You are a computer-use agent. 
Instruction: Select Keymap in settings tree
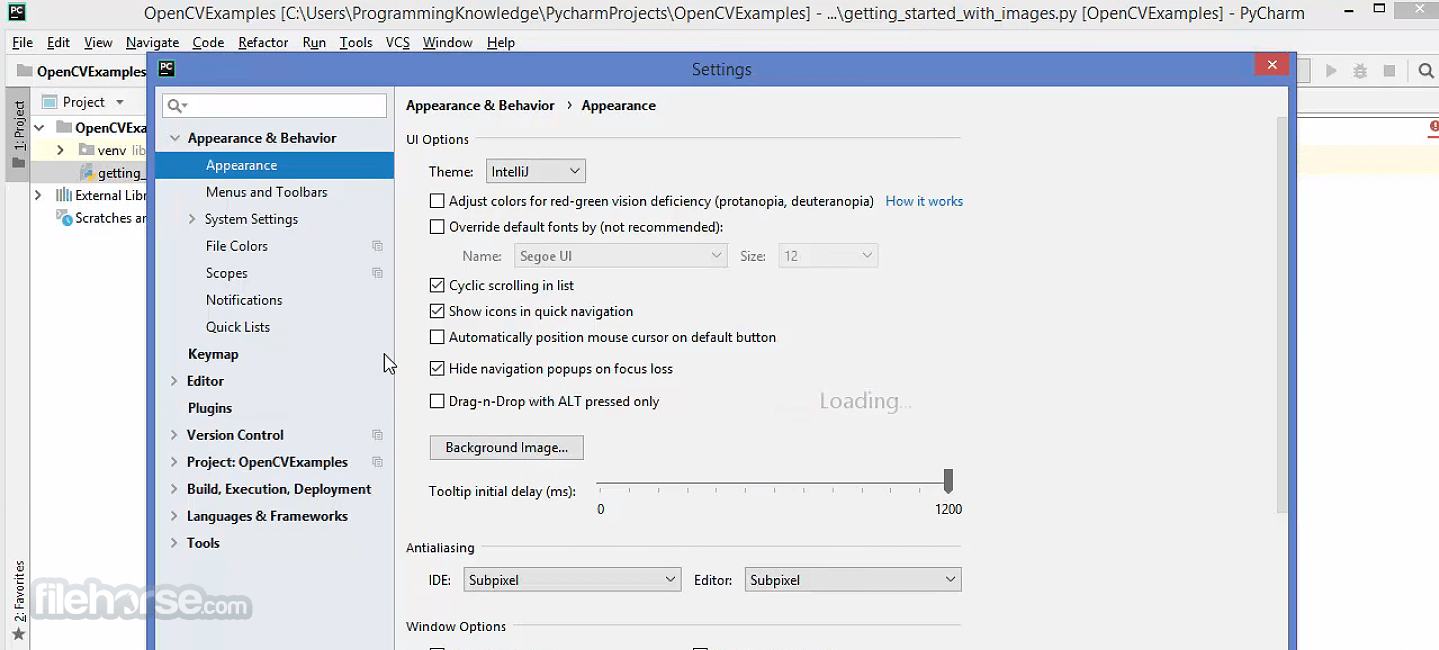coord(213,354)
